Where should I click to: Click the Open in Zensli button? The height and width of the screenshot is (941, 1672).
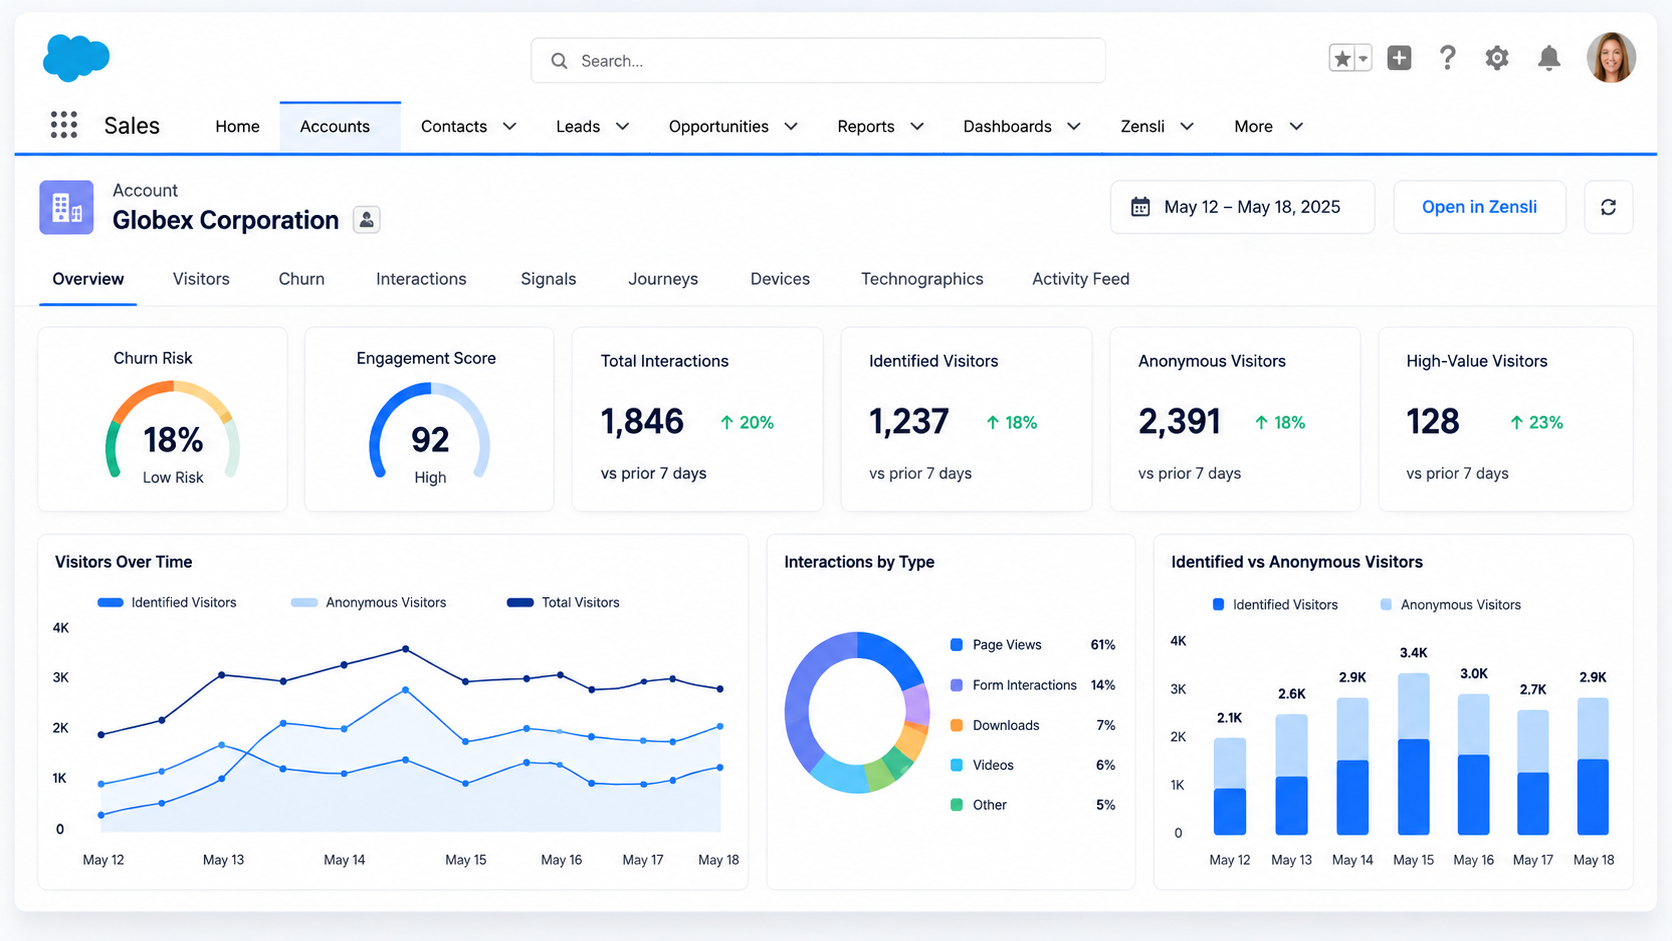(1479, 207)
